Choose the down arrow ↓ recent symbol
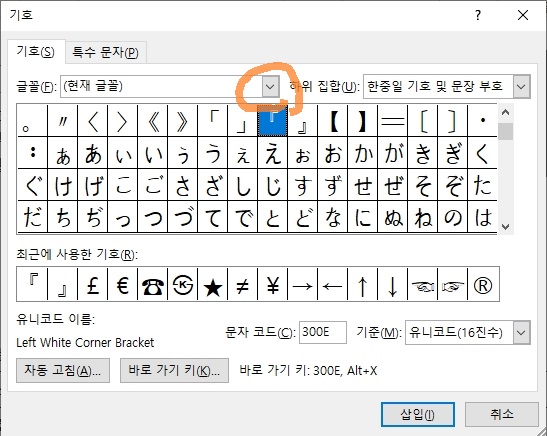The height and width of the screenshot is (436, 547). (392, 284)
